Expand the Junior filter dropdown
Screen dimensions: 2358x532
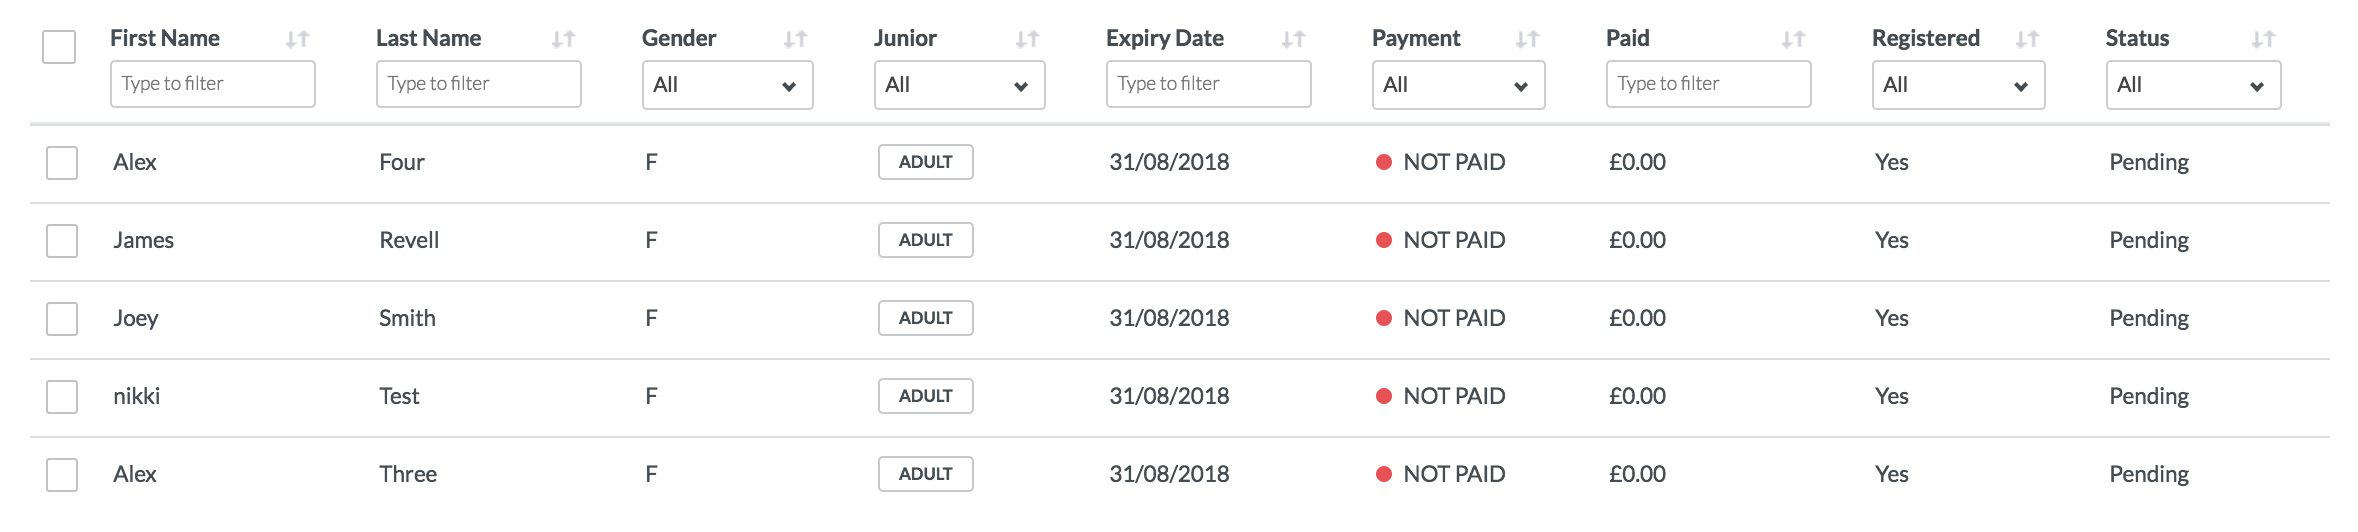(959, 85)
